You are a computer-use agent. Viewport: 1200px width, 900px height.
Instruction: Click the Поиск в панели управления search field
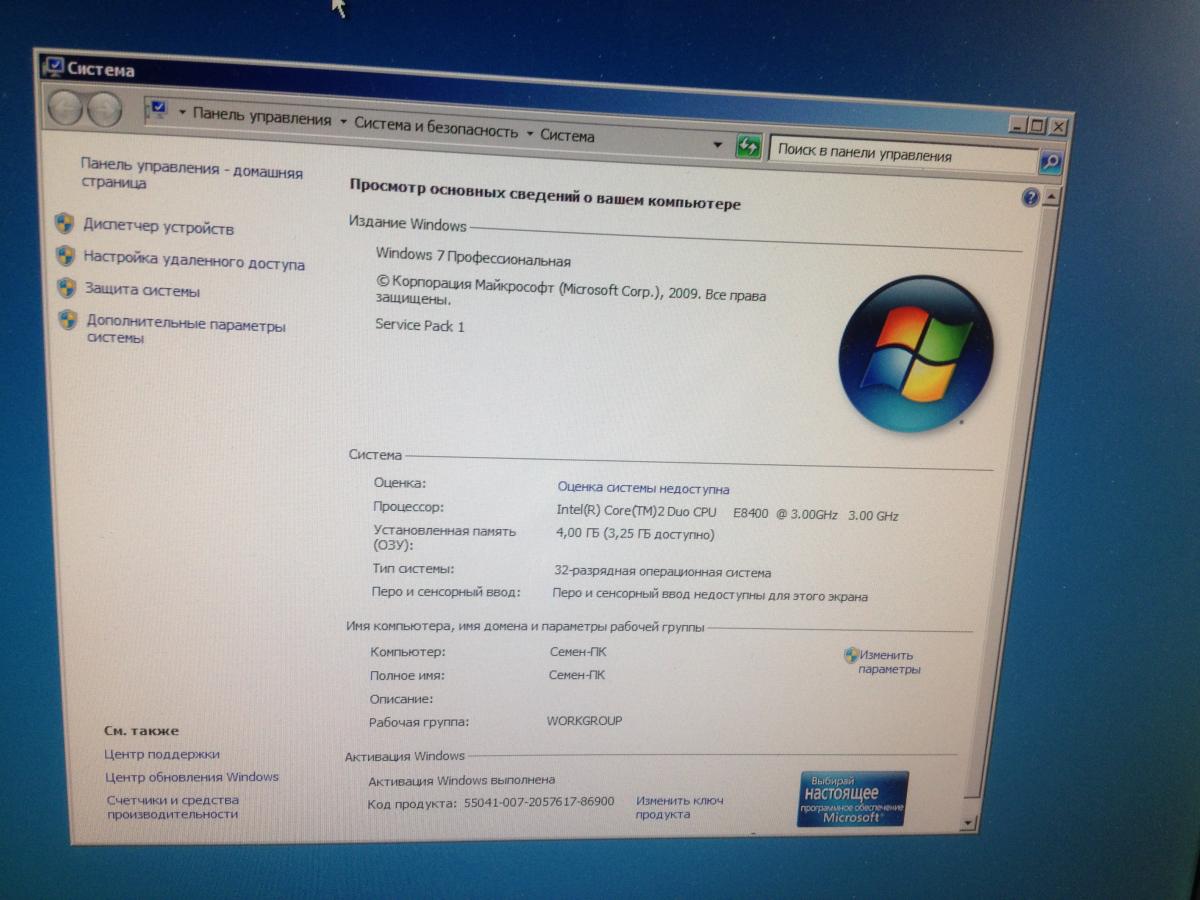point(903,155)
